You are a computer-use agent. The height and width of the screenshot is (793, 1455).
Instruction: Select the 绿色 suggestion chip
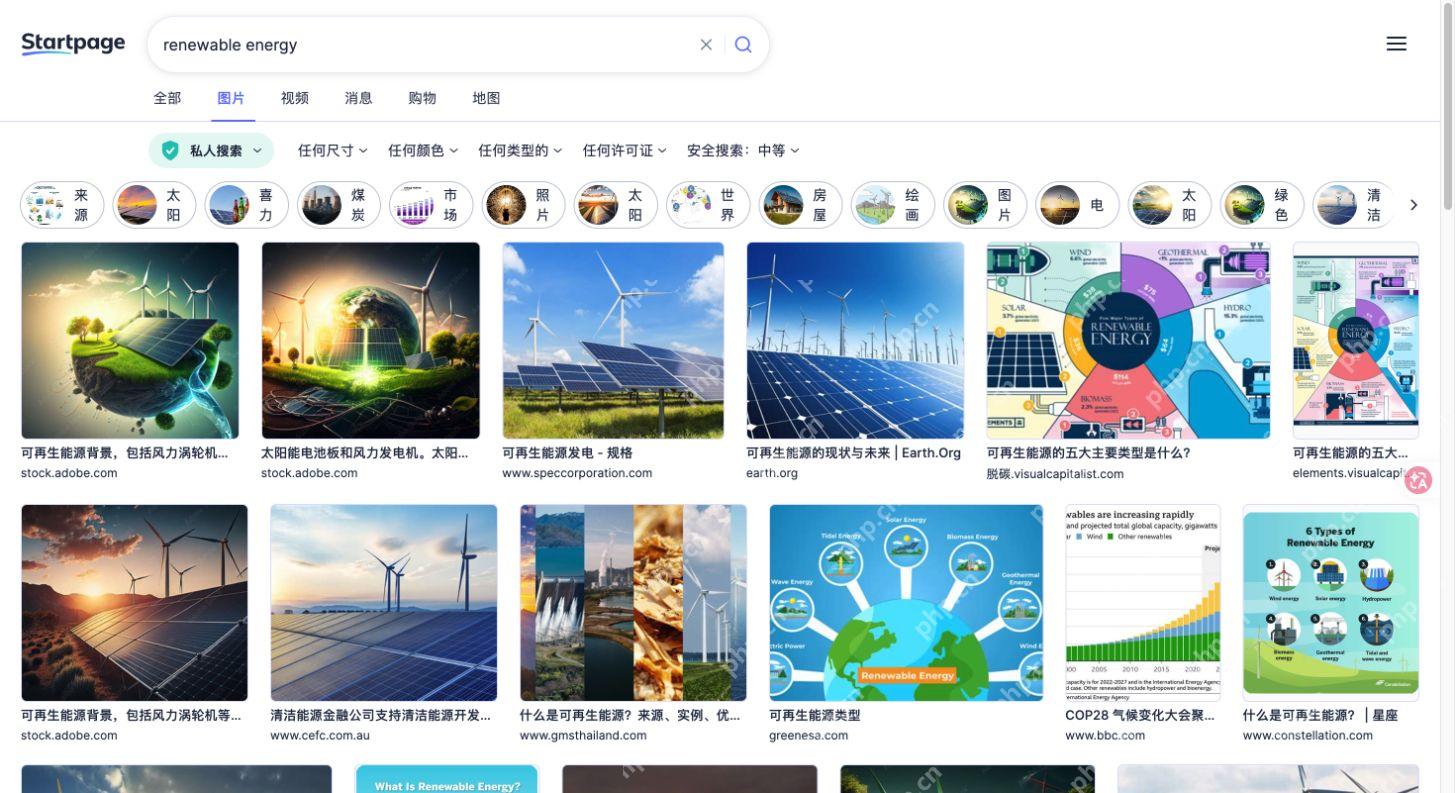(x=1262, y=205)
